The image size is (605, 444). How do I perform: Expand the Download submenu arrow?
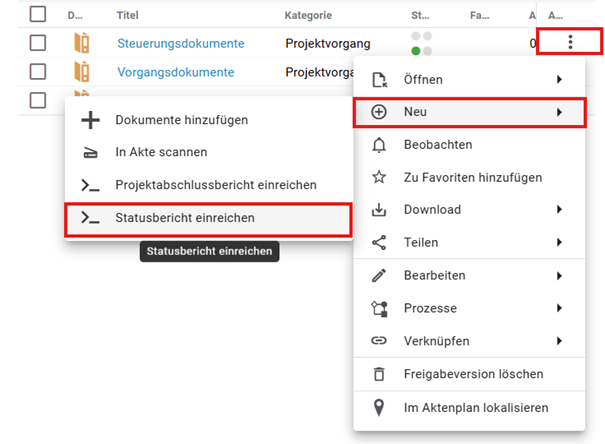(x=559, y=210)
